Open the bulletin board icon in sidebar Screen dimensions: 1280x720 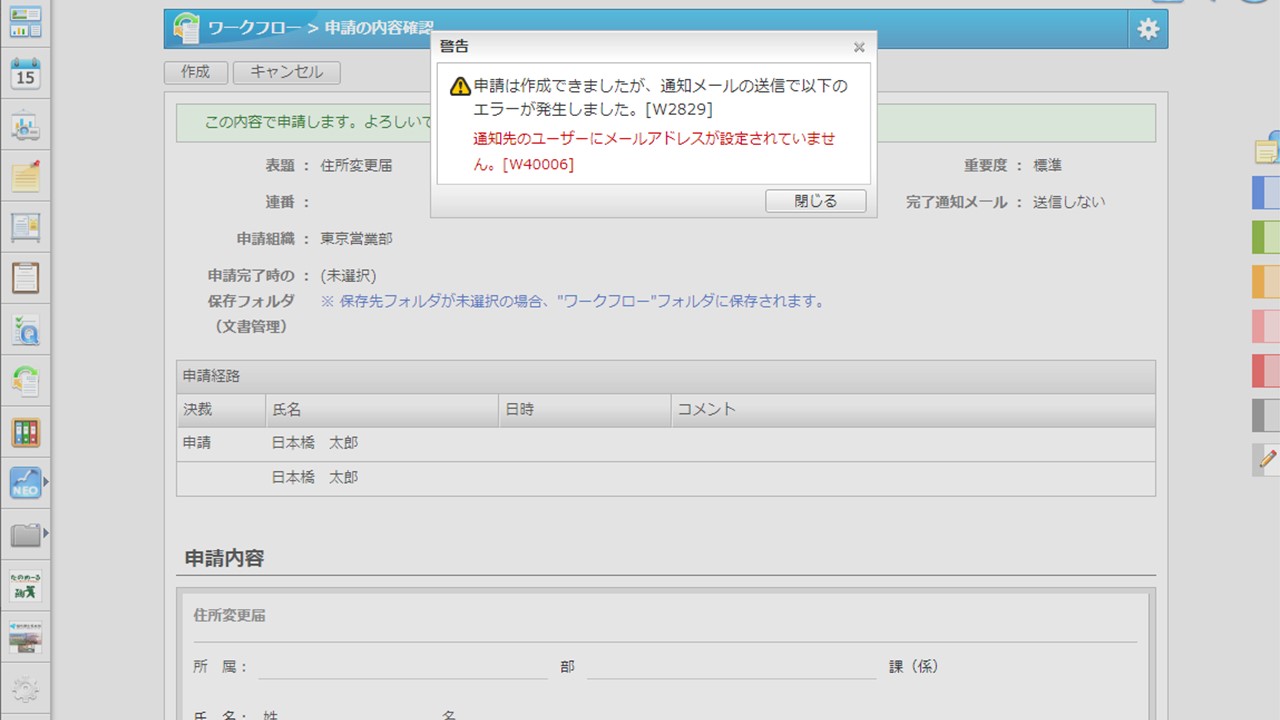[x=25, y=227]
